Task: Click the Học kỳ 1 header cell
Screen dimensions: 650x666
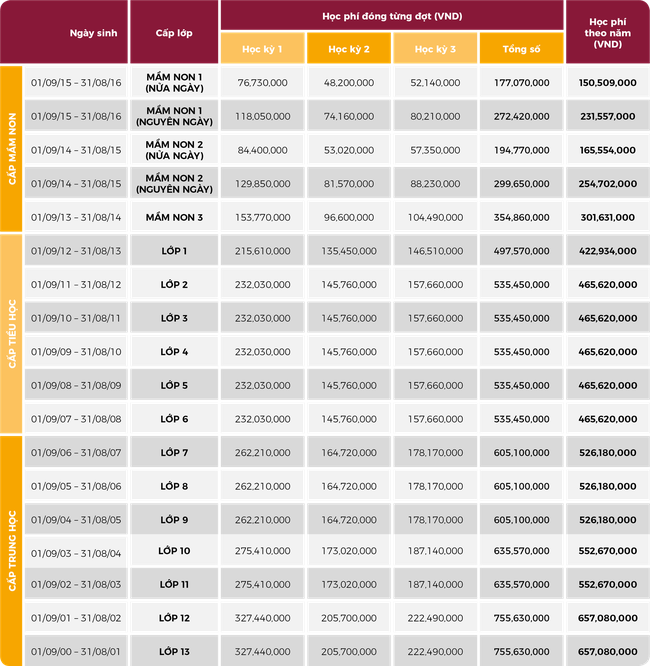Action: (x=262, y=49)
